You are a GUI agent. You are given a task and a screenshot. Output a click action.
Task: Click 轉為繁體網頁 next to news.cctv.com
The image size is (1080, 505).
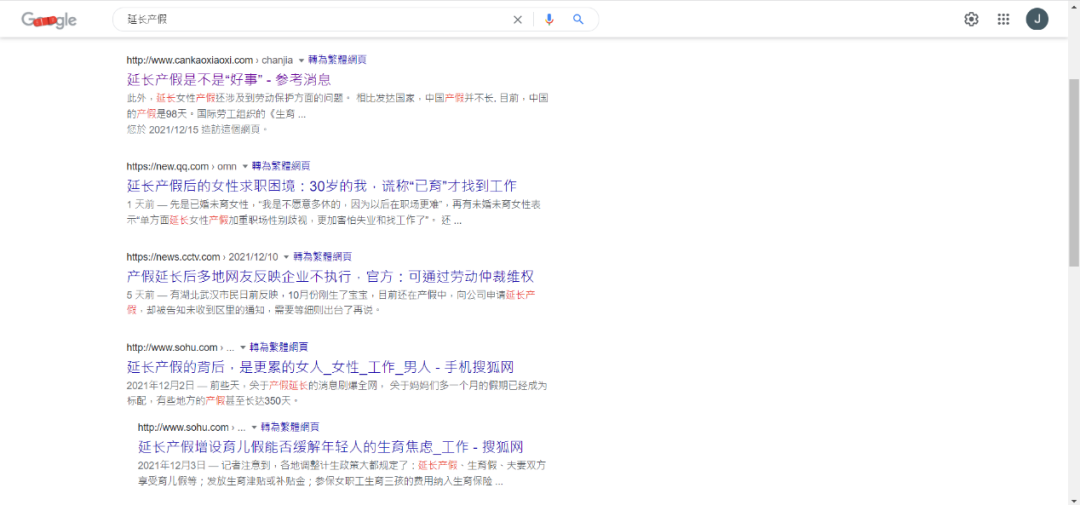coord(323,257)
